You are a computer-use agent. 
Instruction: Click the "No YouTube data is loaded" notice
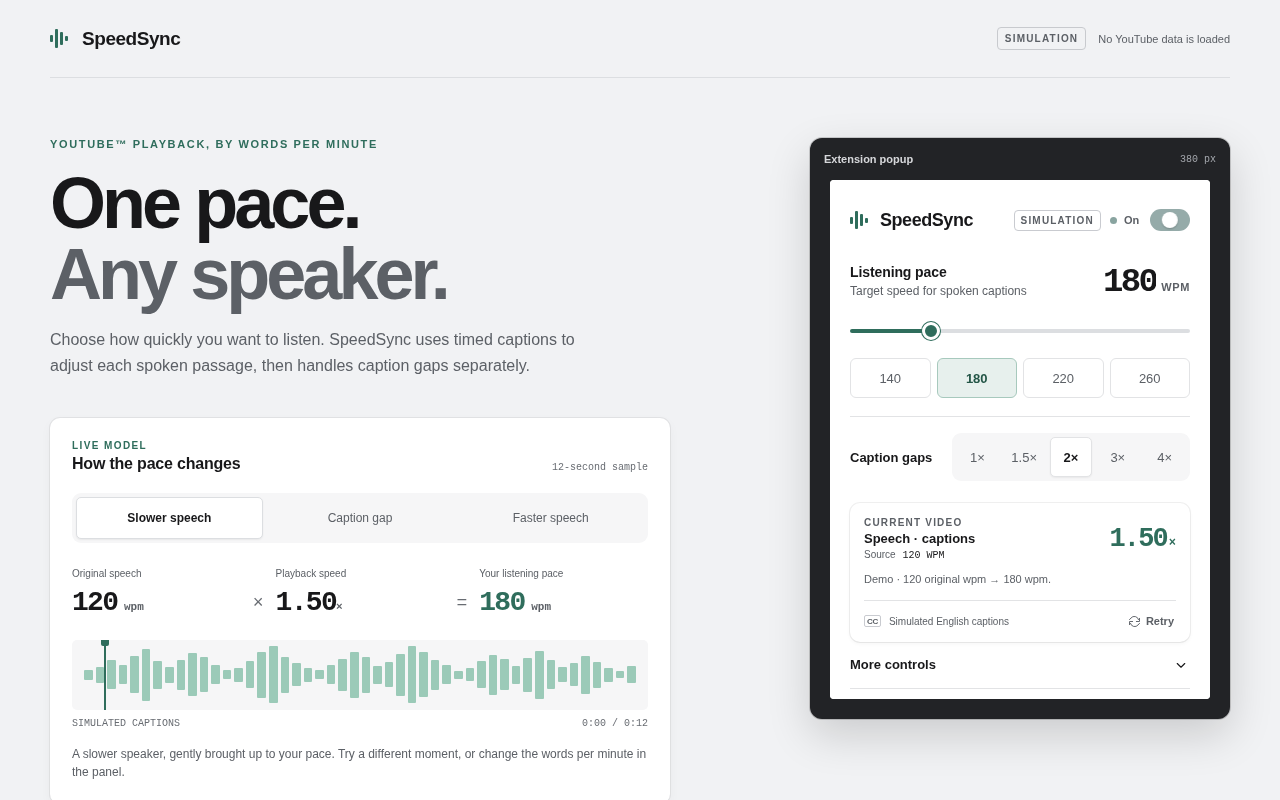(x=1164, y=39)
